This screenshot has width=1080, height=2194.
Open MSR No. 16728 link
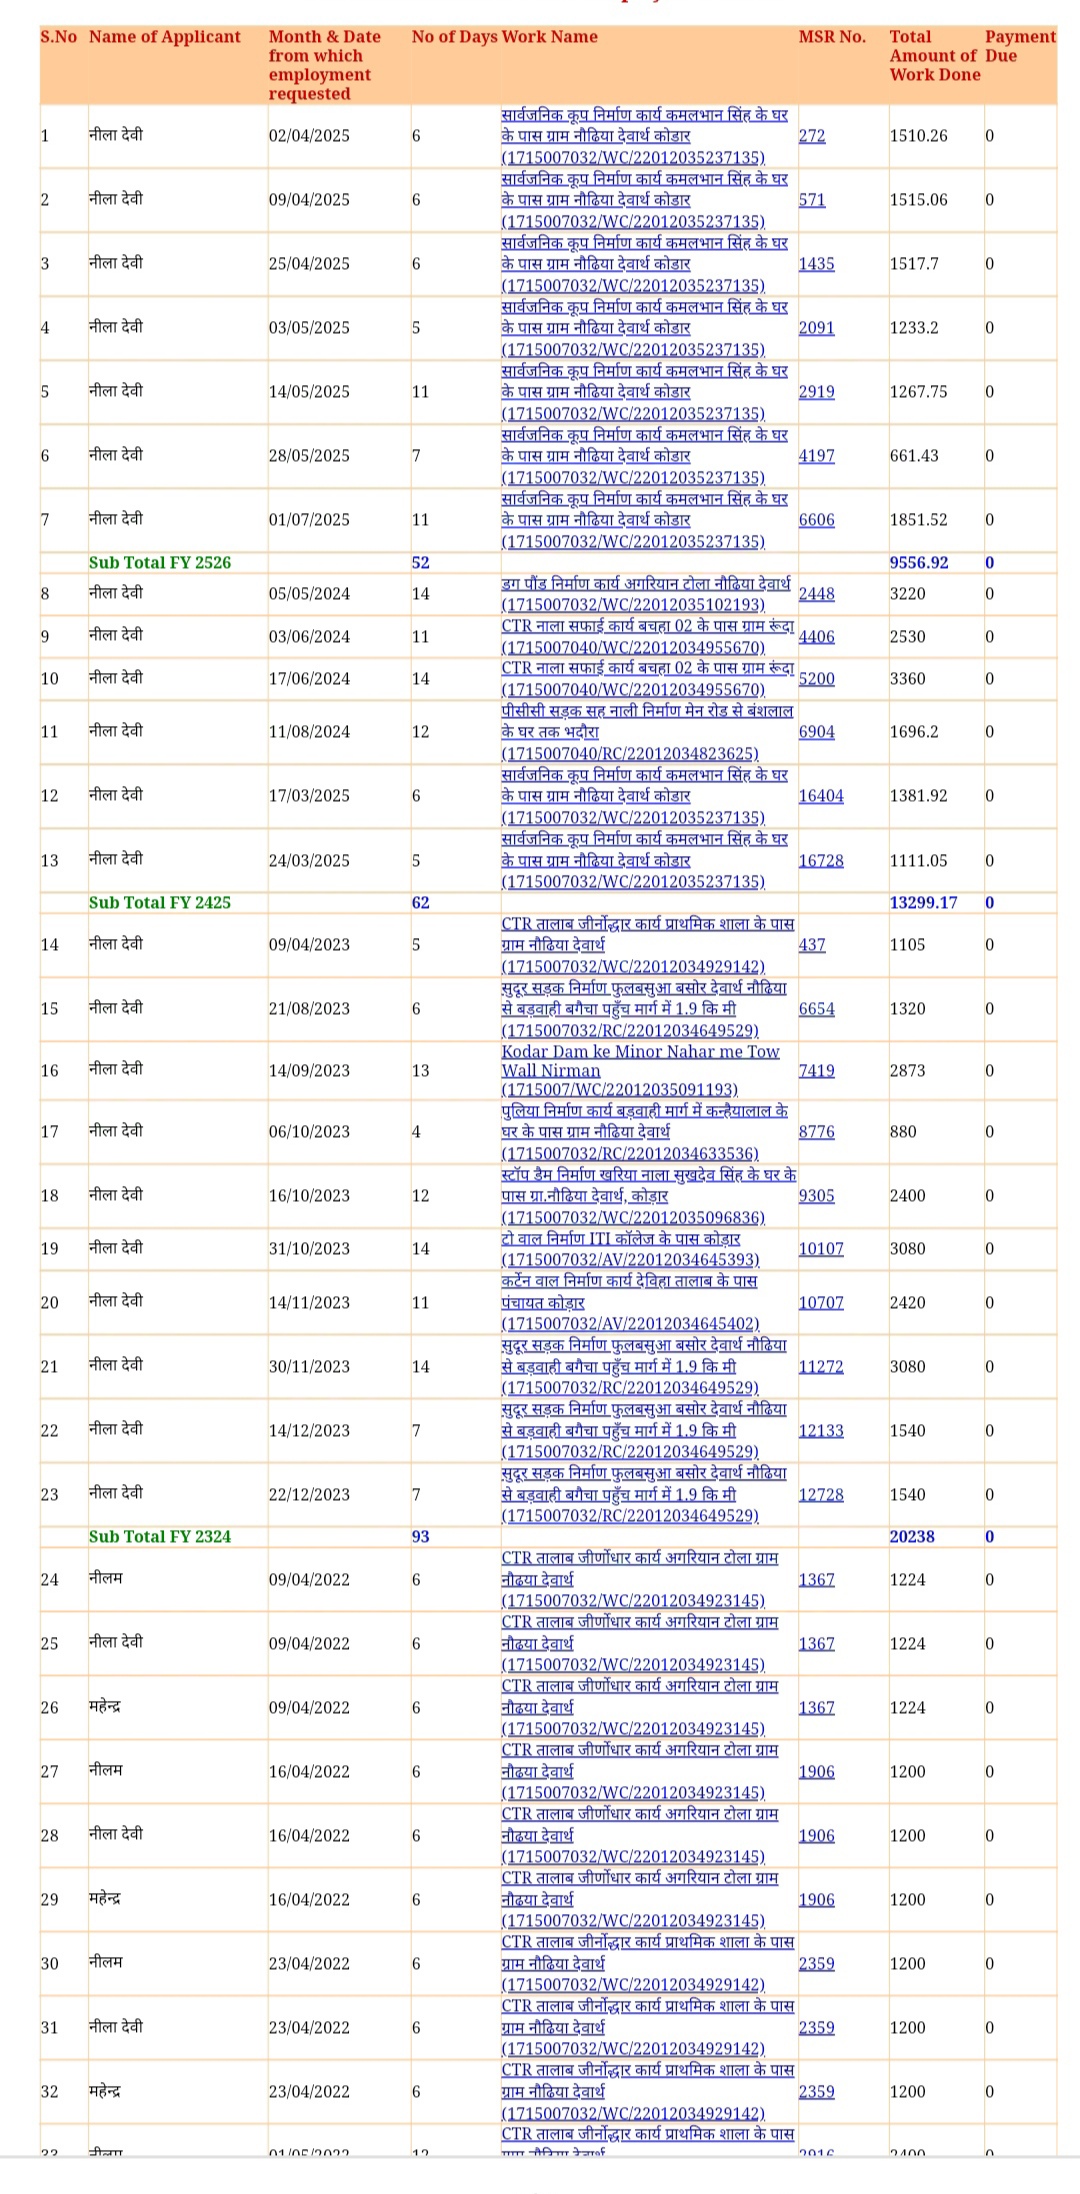821,861
